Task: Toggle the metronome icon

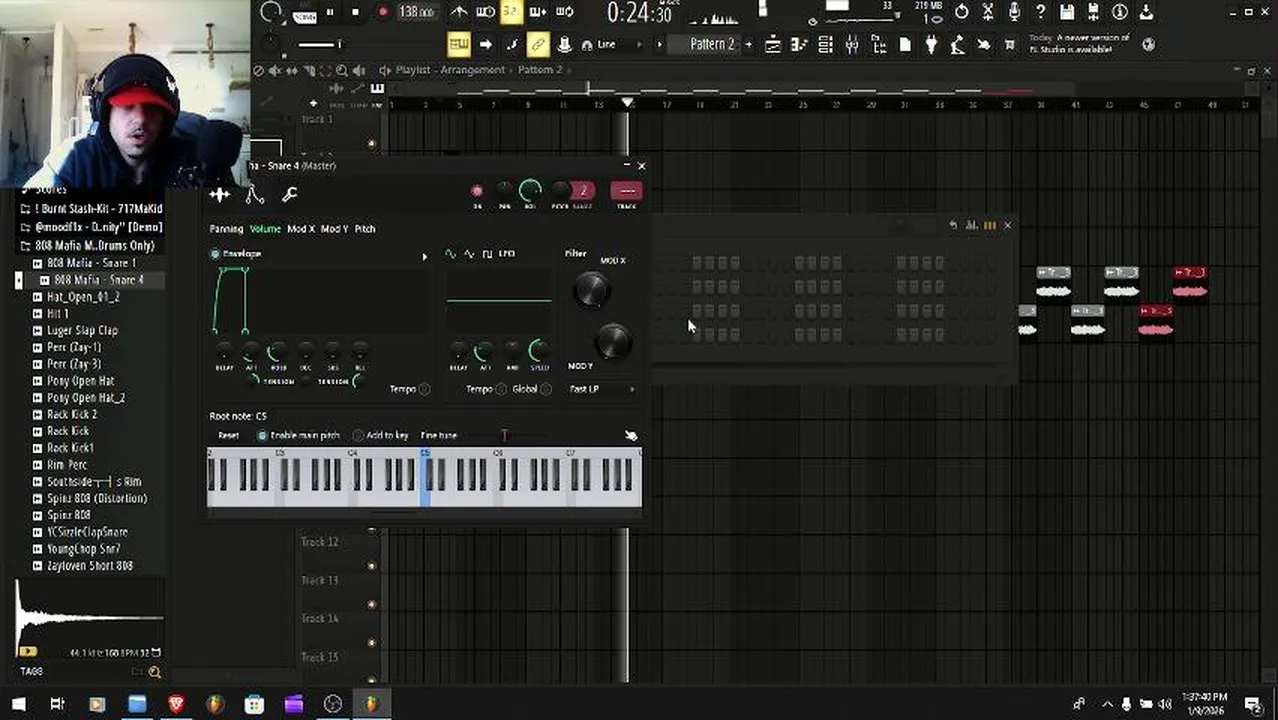Action: click(459, 12)
